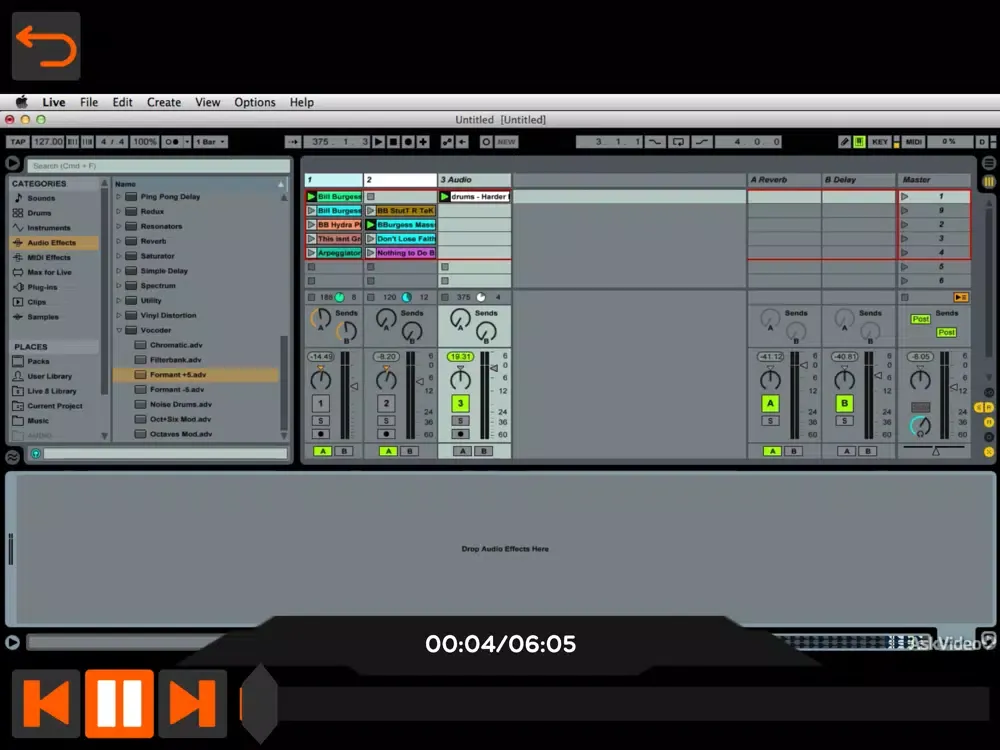Expand the Reverb folder
This screenshot has width=1000, height=750.
pos(119,241)
